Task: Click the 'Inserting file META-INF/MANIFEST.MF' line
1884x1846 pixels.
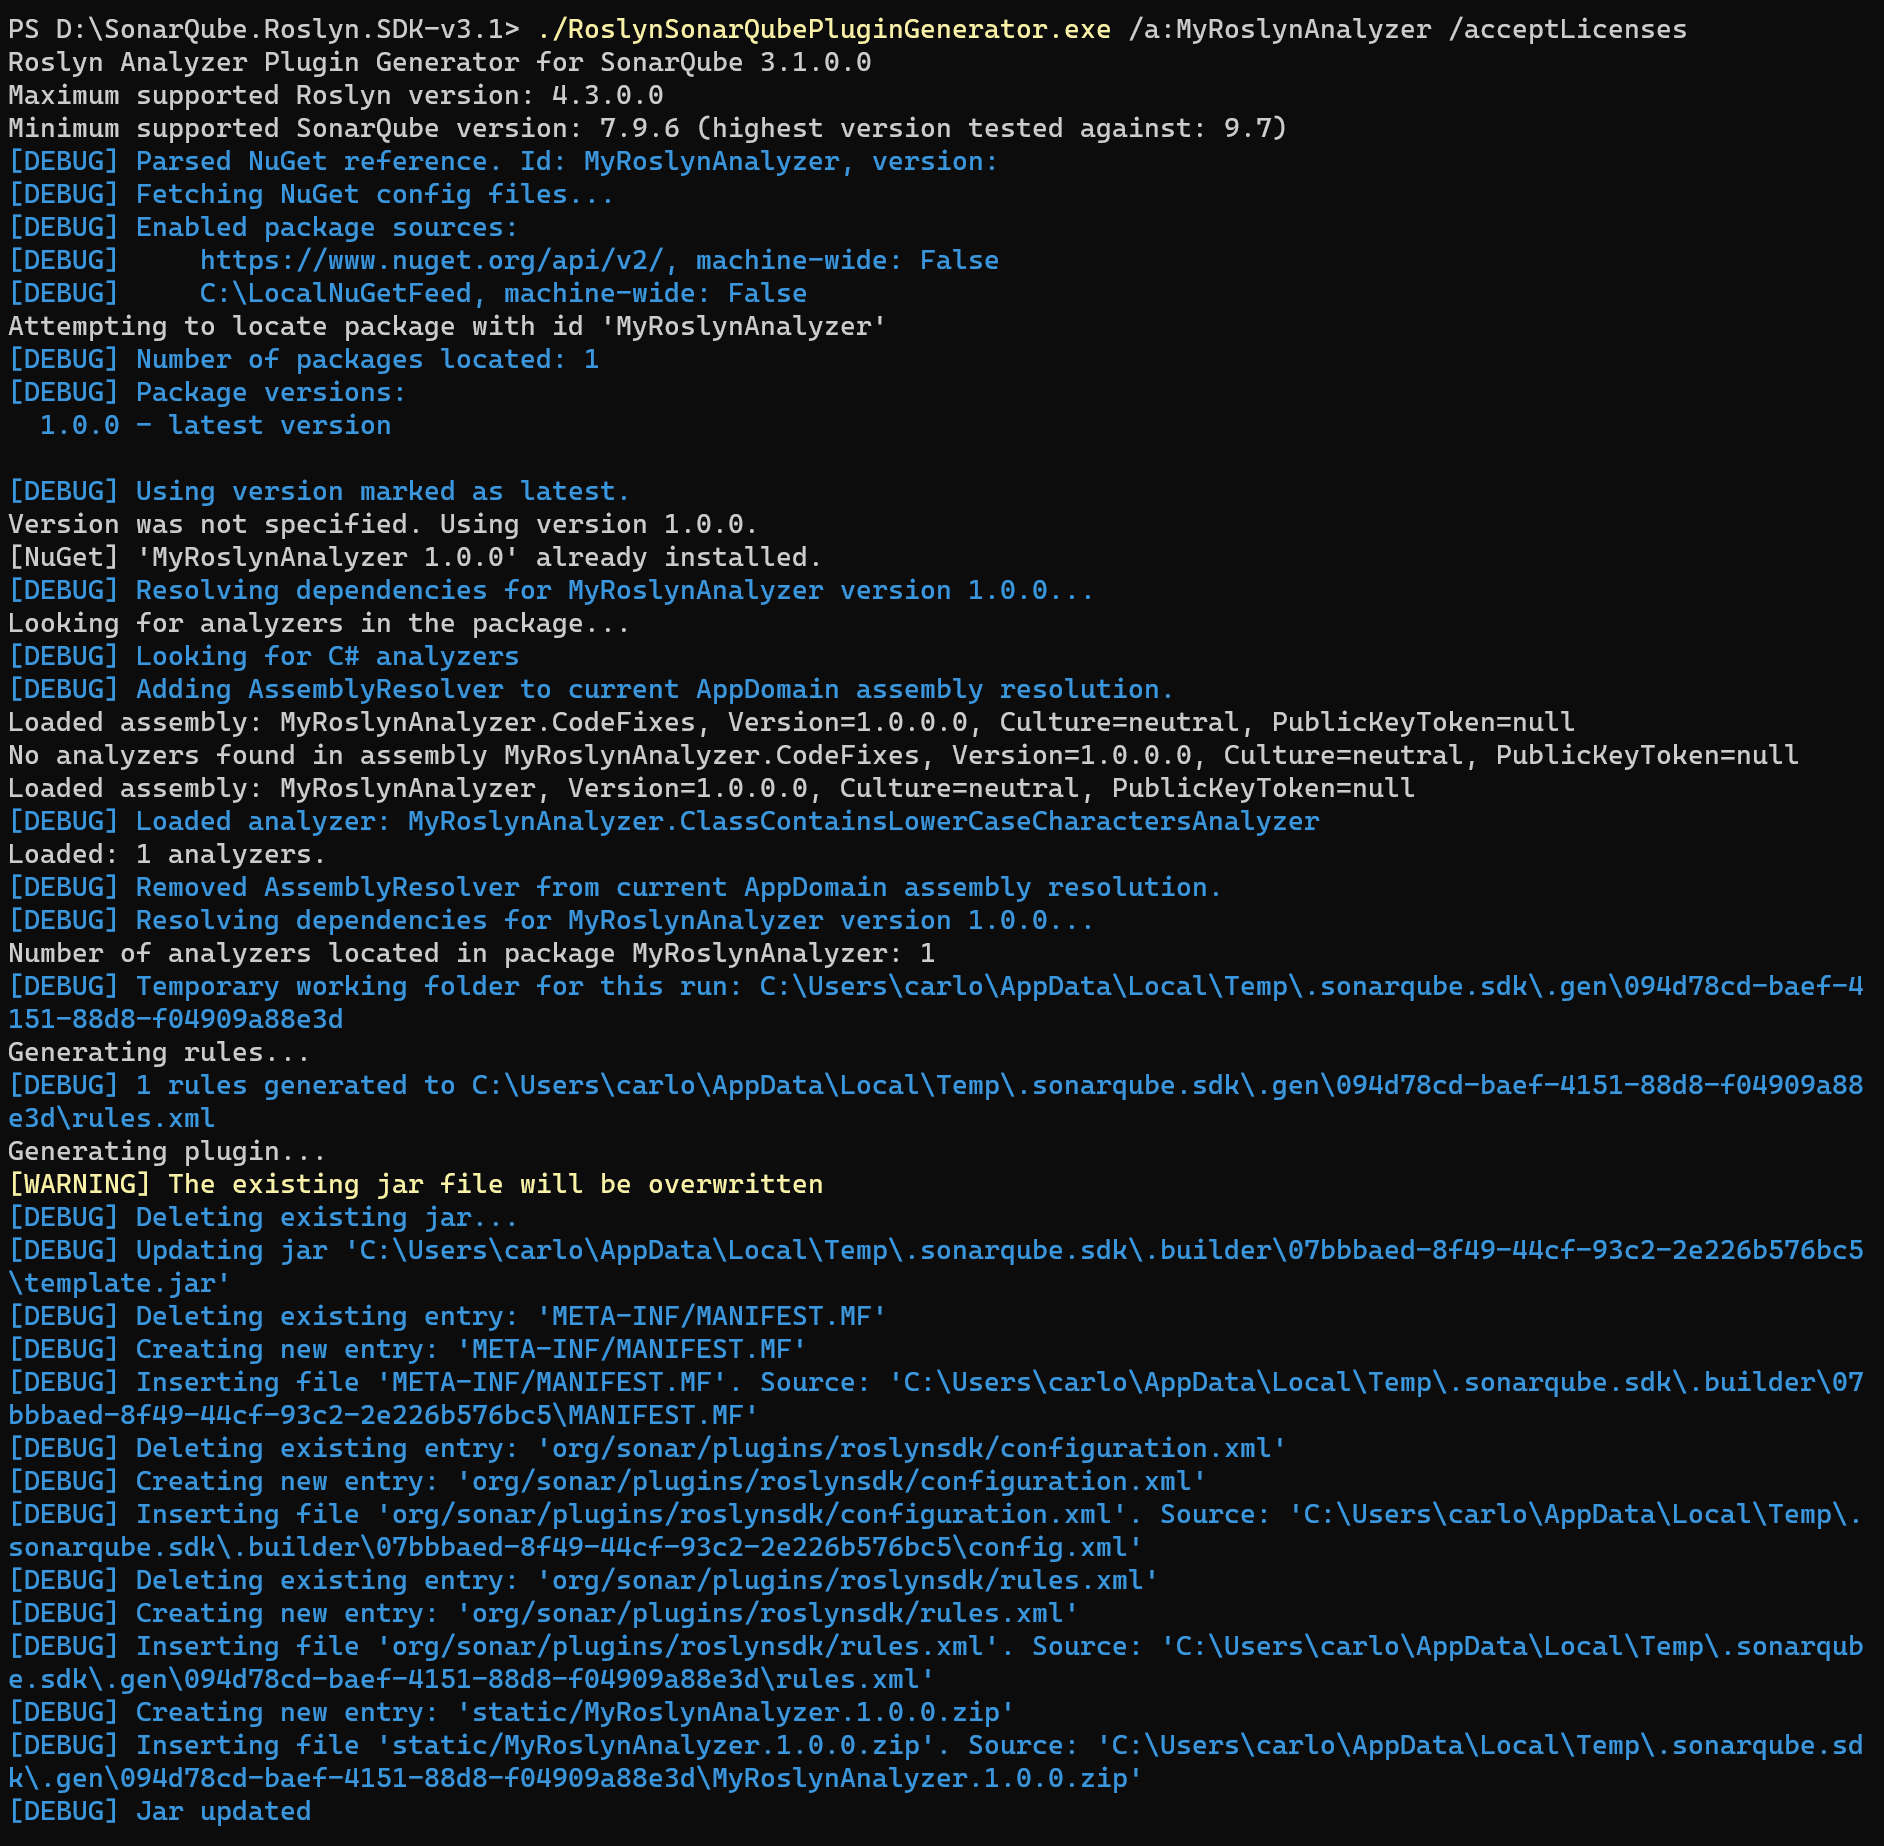Action: pyautogui.click(x=936, y=1398)
